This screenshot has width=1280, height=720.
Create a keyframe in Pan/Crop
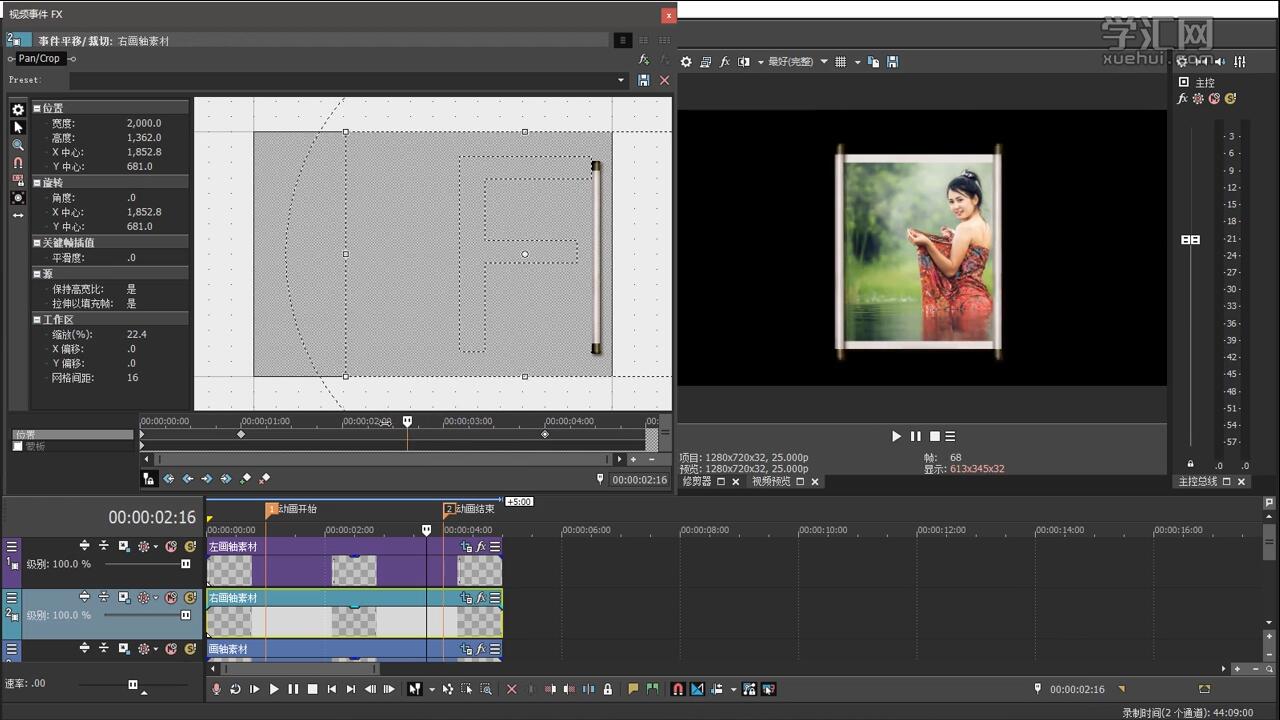coord(245,479)
